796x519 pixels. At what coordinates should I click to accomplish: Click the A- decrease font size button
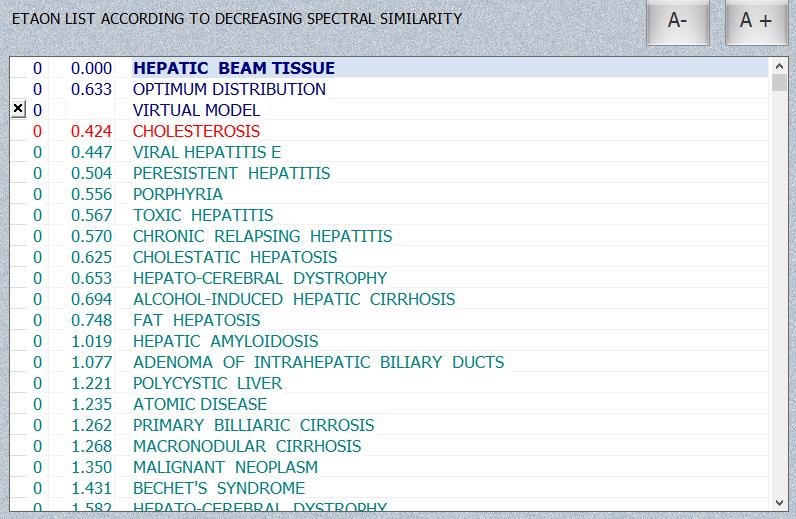tap(677, 22)
